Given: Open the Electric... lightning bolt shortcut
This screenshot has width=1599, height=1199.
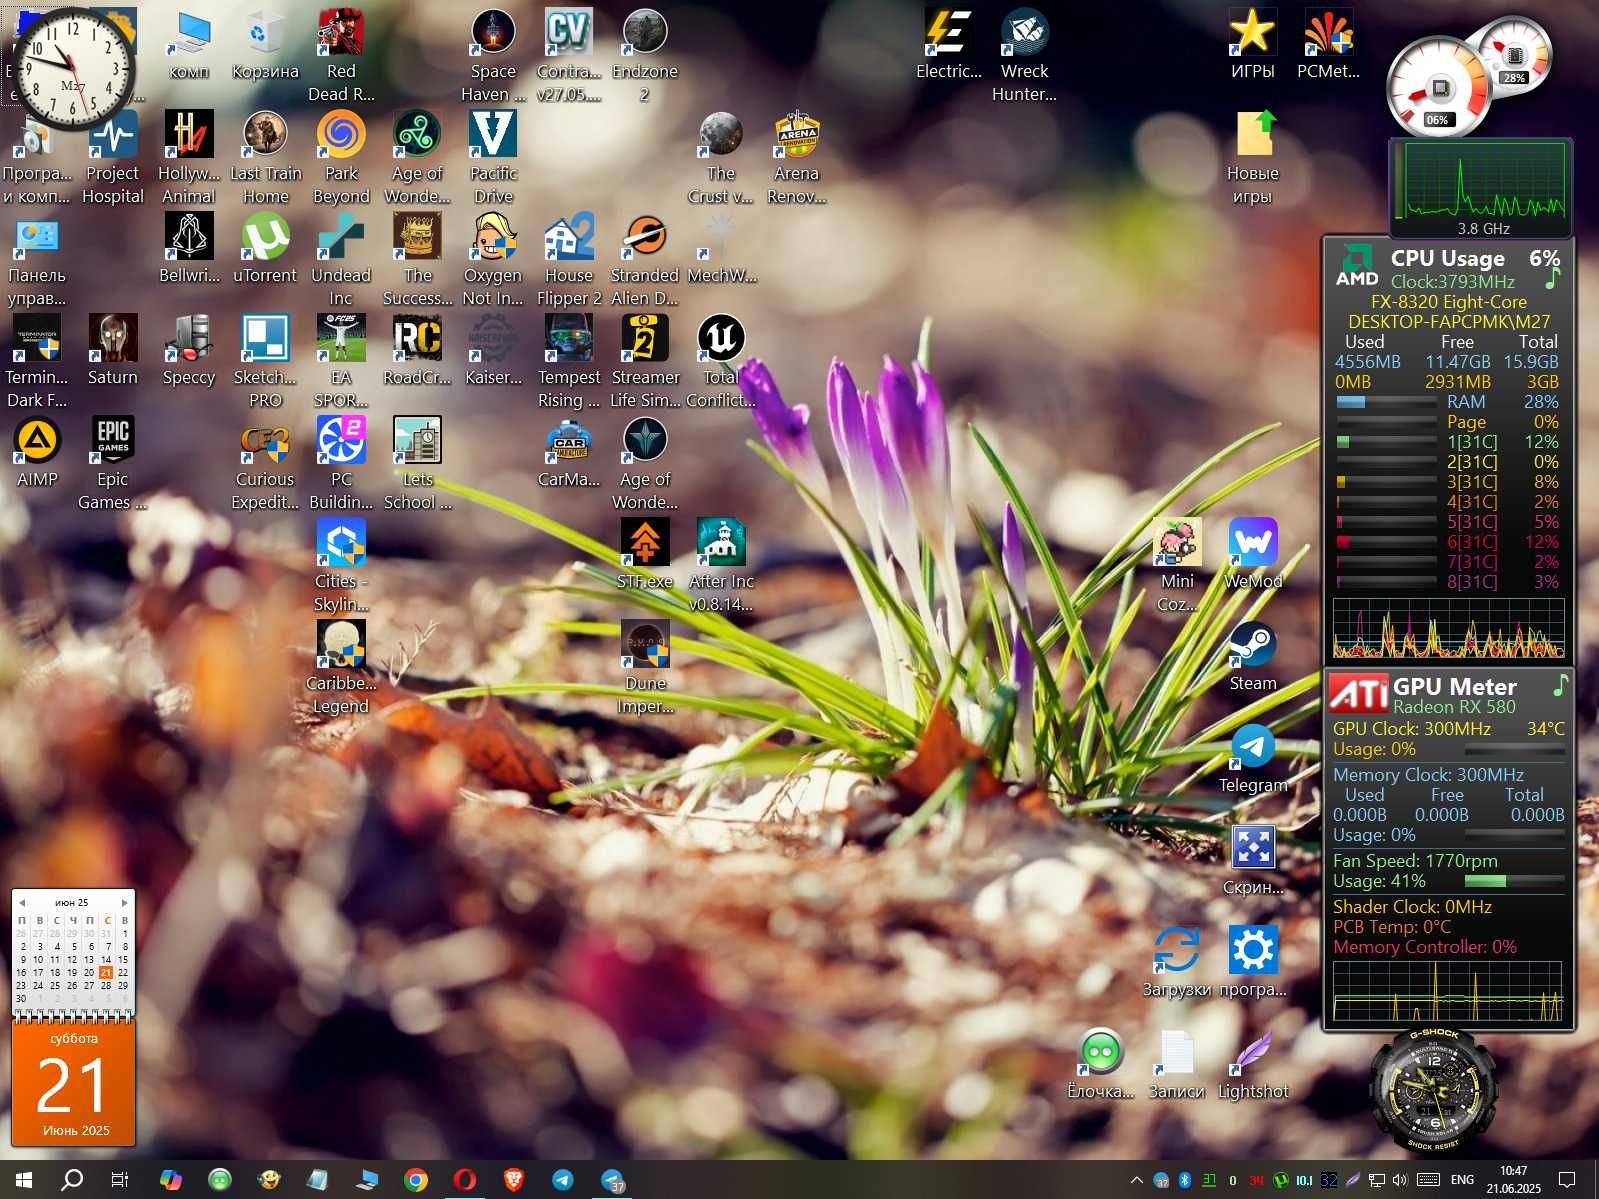Looking at the screenshot, I should pos(949,45).
